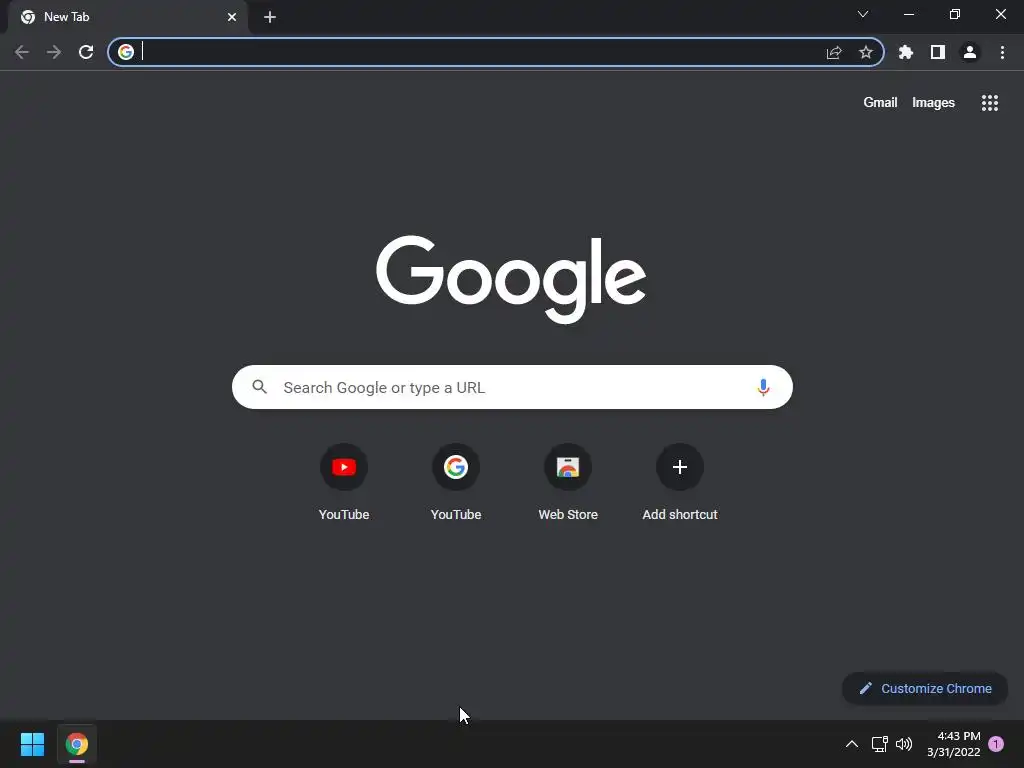This screenshot has height=768, width=1024.
Task: Close the New Tab tab
Action: pos(232,17)
